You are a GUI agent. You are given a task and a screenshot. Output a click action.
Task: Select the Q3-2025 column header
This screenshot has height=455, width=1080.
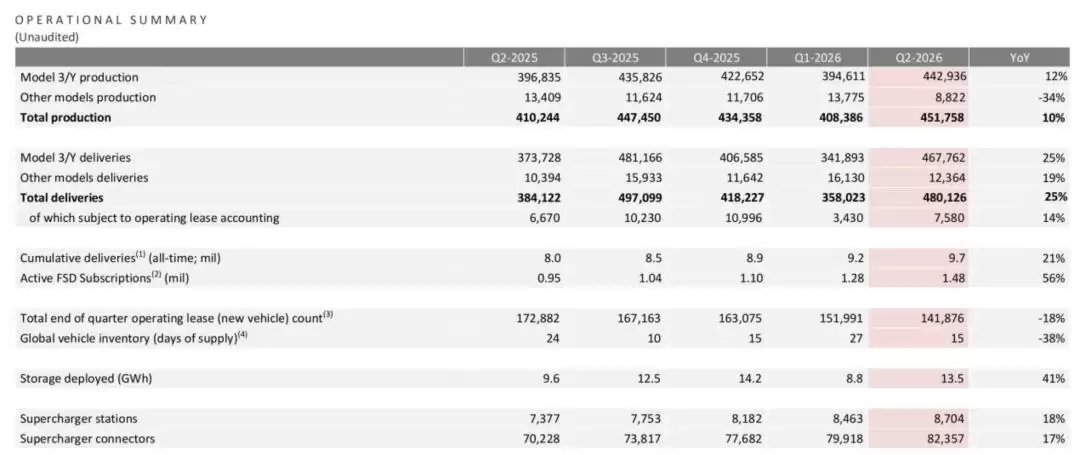pos(615,58)
